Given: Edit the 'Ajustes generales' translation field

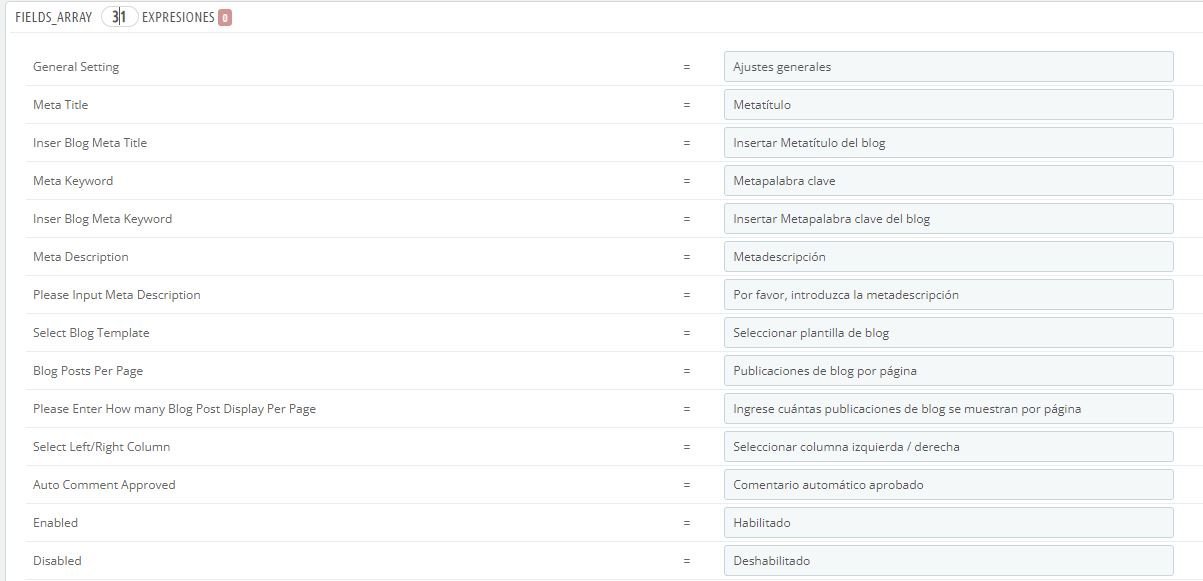Looking at the screenshot, I should 947,67.
